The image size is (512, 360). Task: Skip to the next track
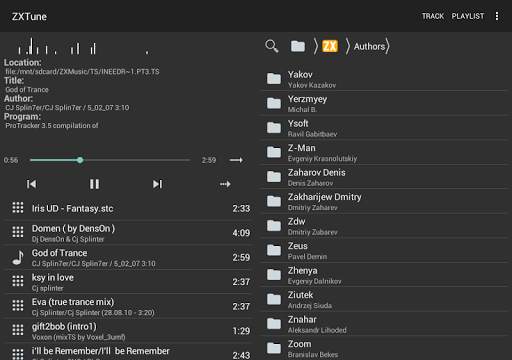click(x=157, y=184)
